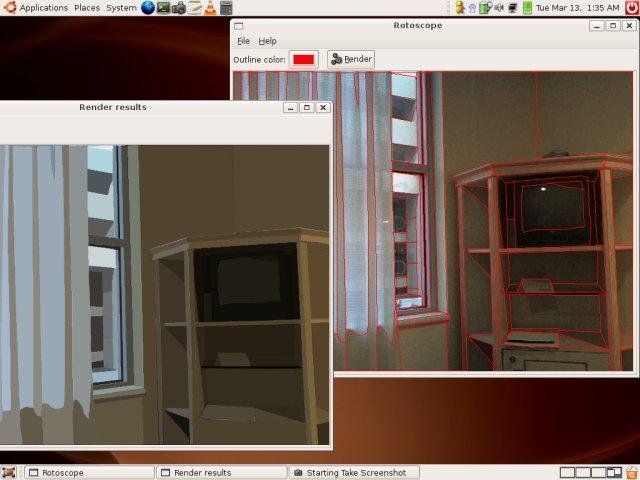Click the camera screenshot launcher icon
Screen dimensions: 640x480
pos(179,8)
